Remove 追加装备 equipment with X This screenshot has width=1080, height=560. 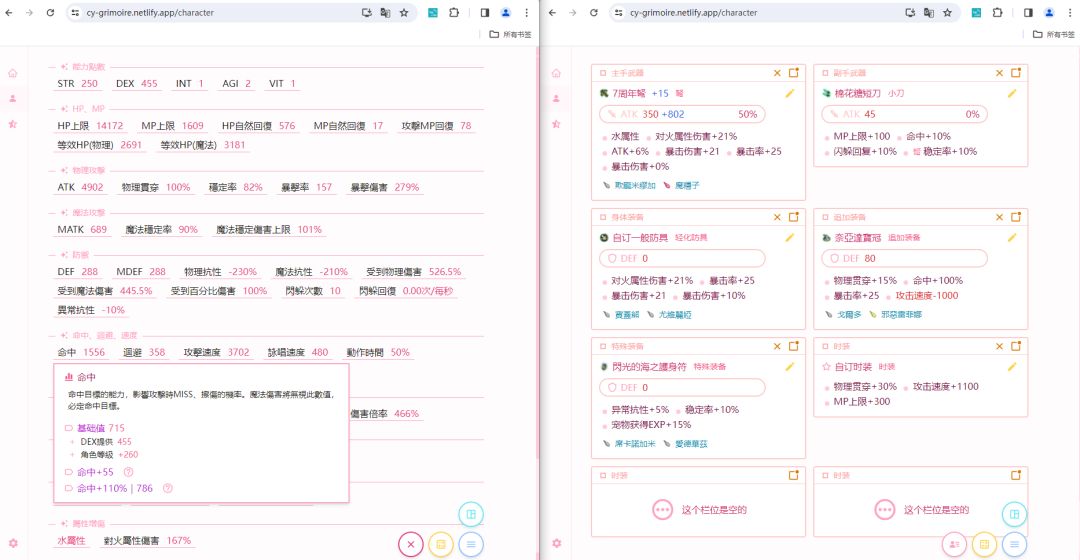pyautogui.click(x=999, y=217)
